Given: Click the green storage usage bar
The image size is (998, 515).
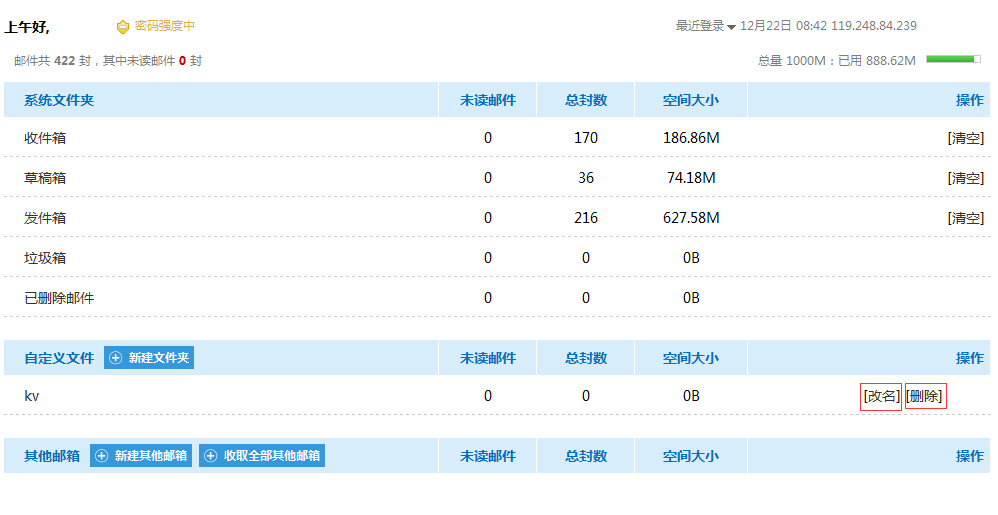Looking at the screenshot, I should point(953,60).
